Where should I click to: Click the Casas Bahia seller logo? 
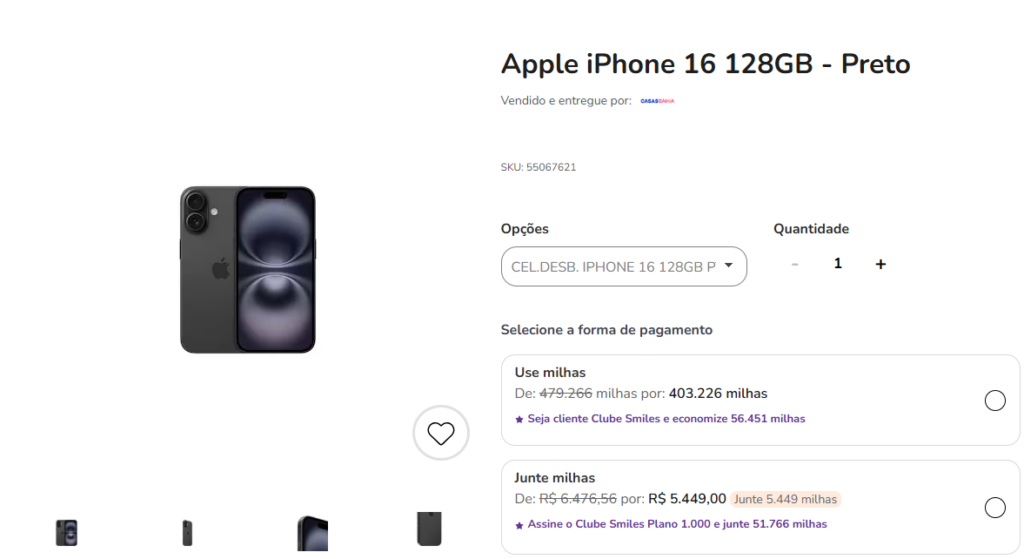click(657, 101)
